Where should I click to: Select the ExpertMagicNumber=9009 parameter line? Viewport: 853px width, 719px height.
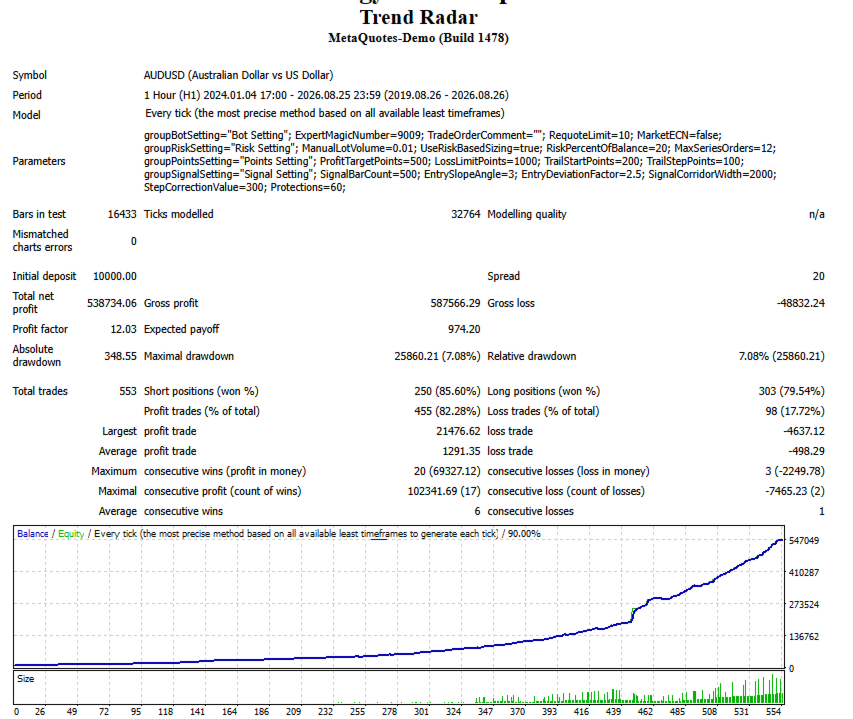432,135
